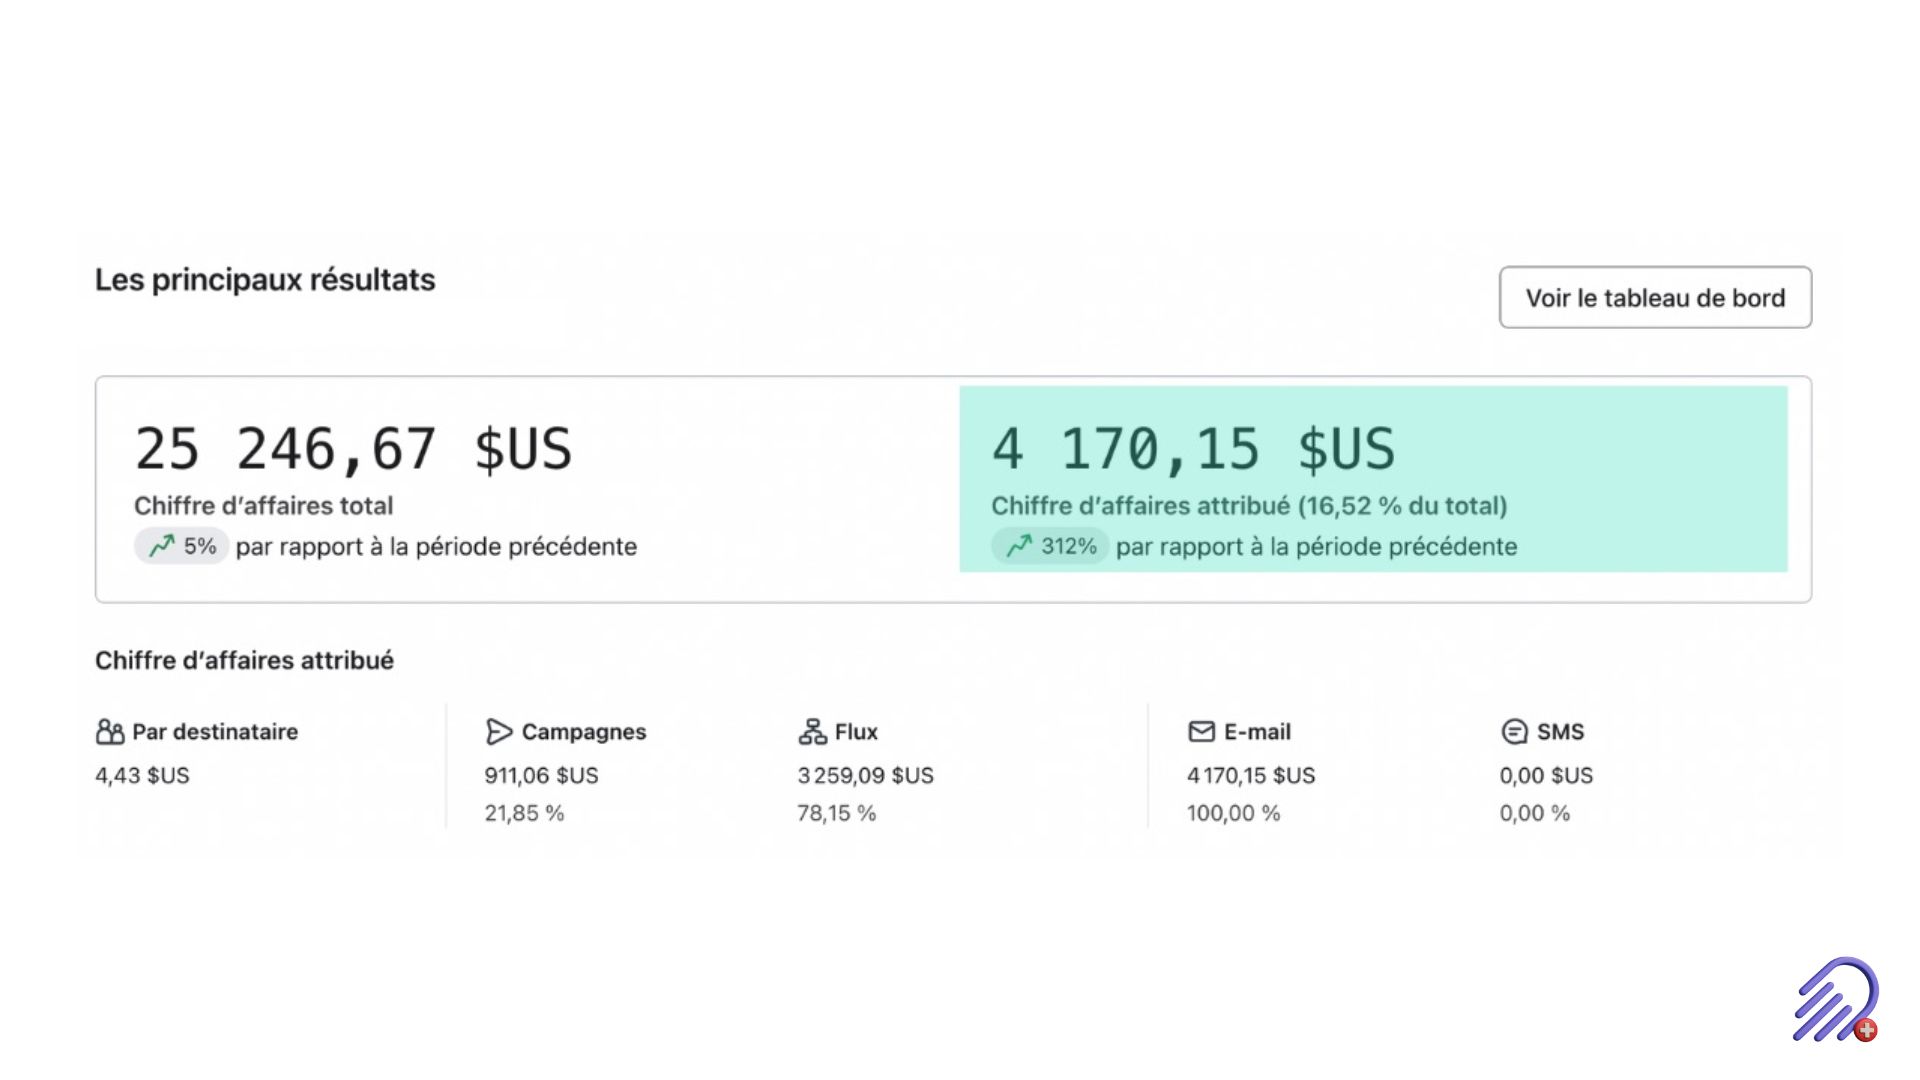Click the Campagnes amount 911,06 $US

point(541,775)
